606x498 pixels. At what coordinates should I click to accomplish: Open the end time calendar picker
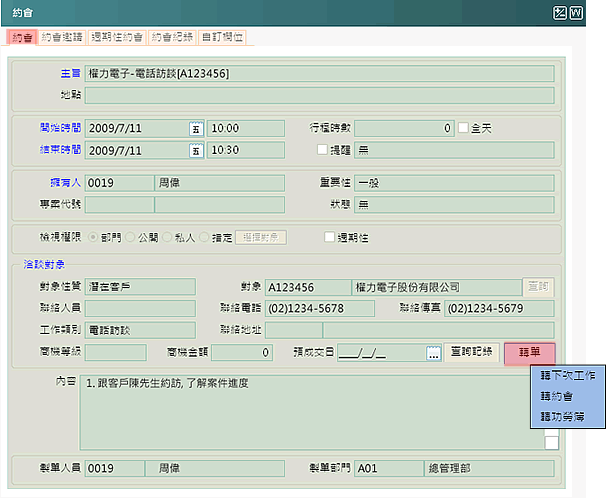pos(196,150)
